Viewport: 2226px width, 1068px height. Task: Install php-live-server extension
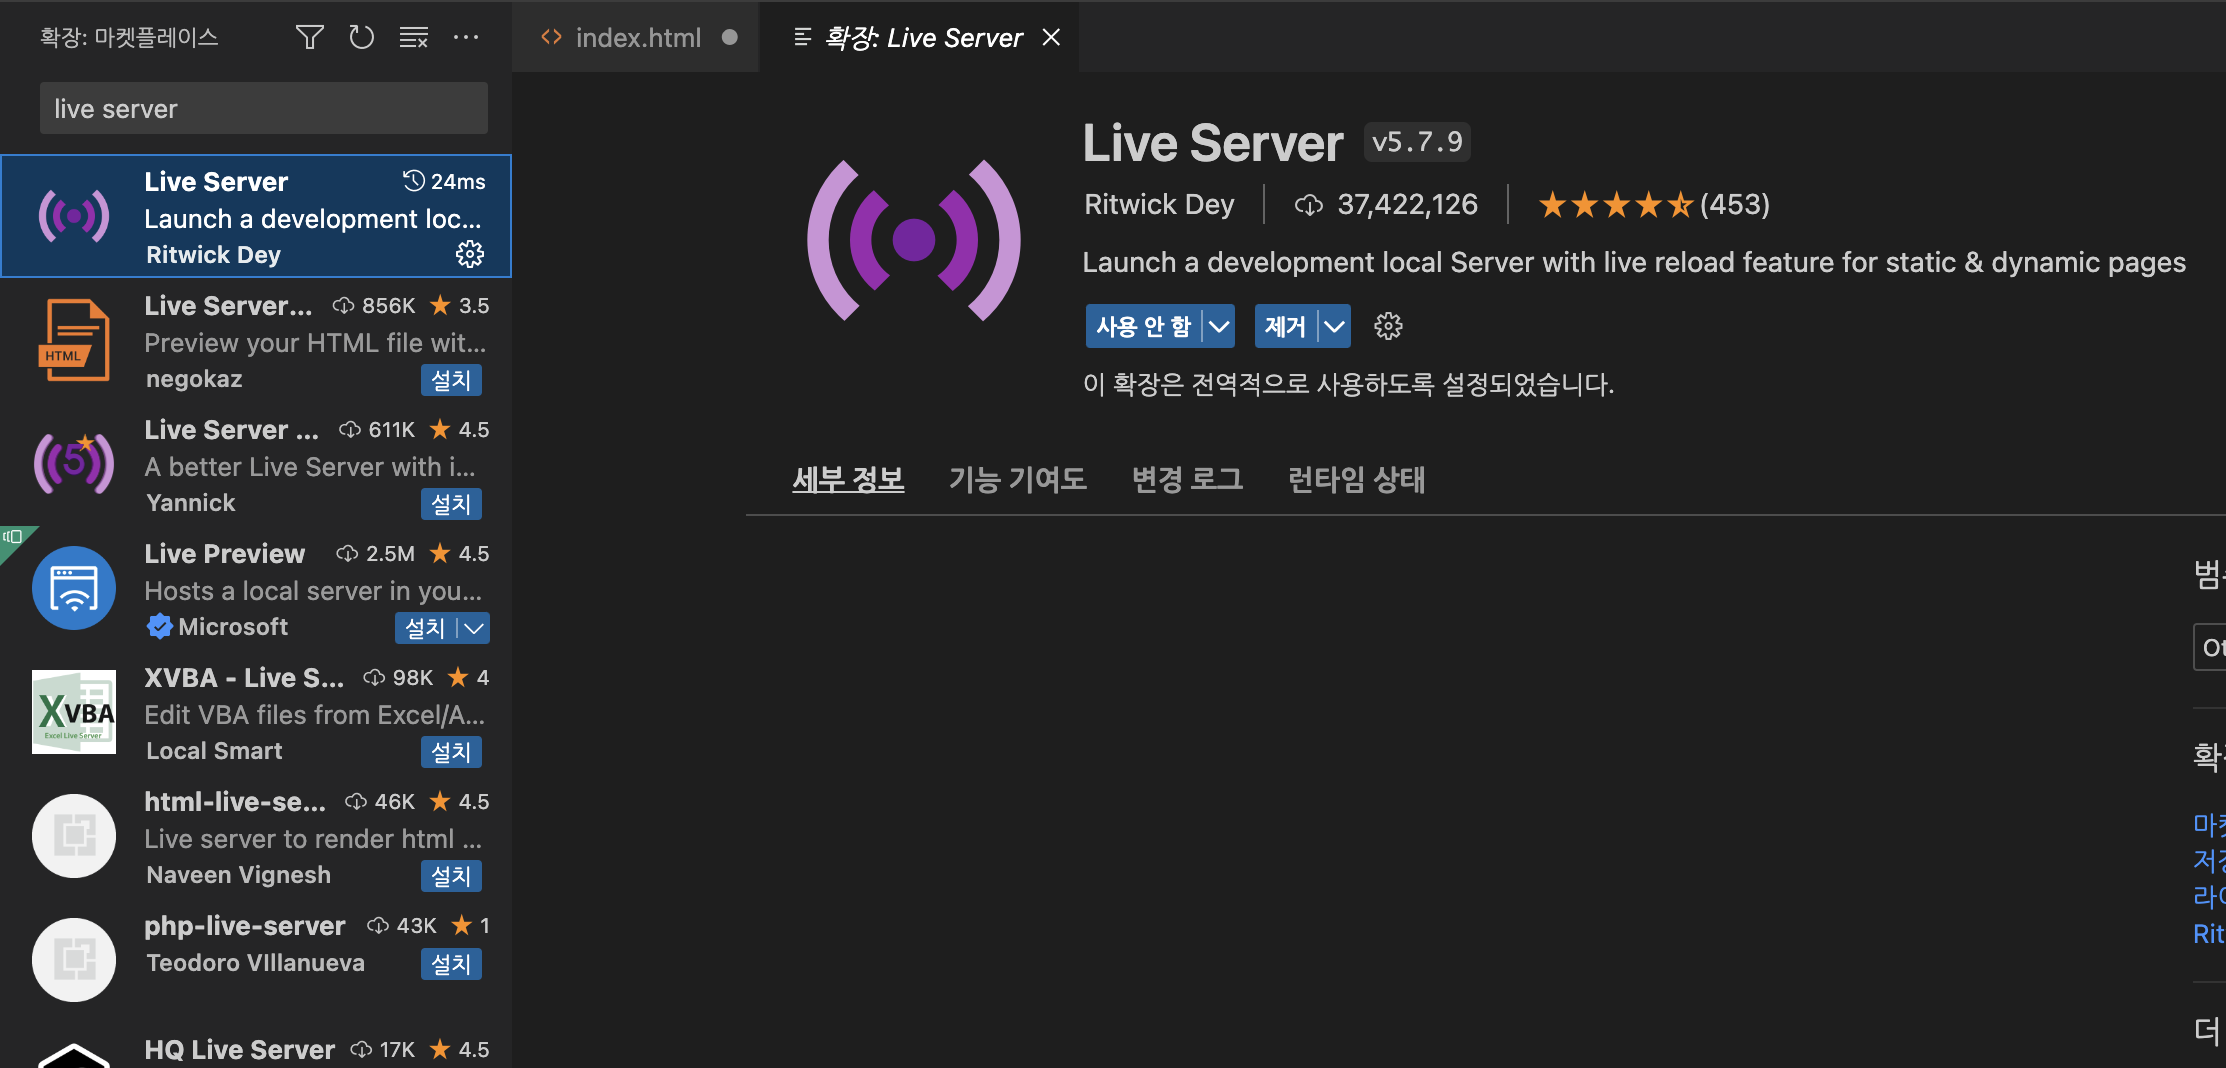pos(451,964)
